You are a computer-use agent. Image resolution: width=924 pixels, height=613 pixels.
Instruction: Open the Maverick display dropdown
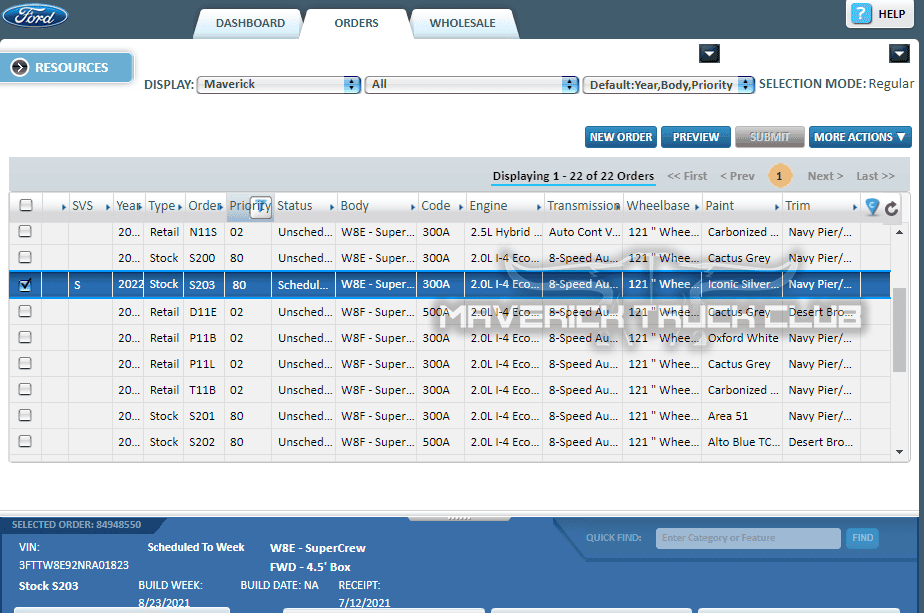click(x=279, y=84)
